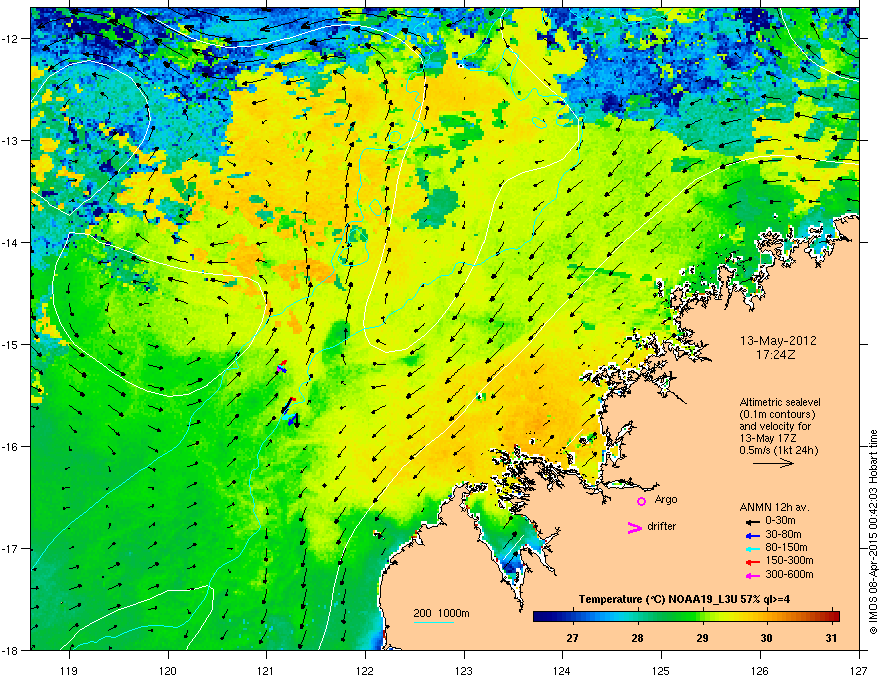880x680 pixels.
Task: Click the Temperature NOAA19_L3U colorbar title
Action: [x=684, y=599]
